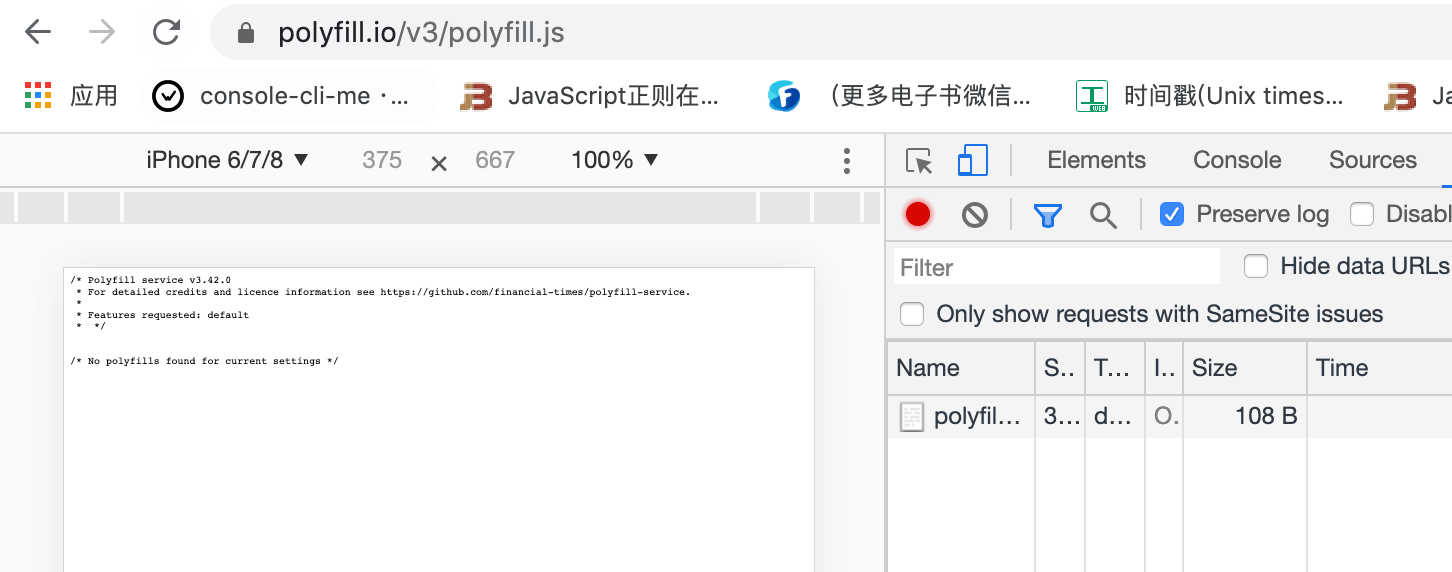Stop recording network log
This screenshot has width=1452, height=572.
pyautogui.click(x=918, y=214)
